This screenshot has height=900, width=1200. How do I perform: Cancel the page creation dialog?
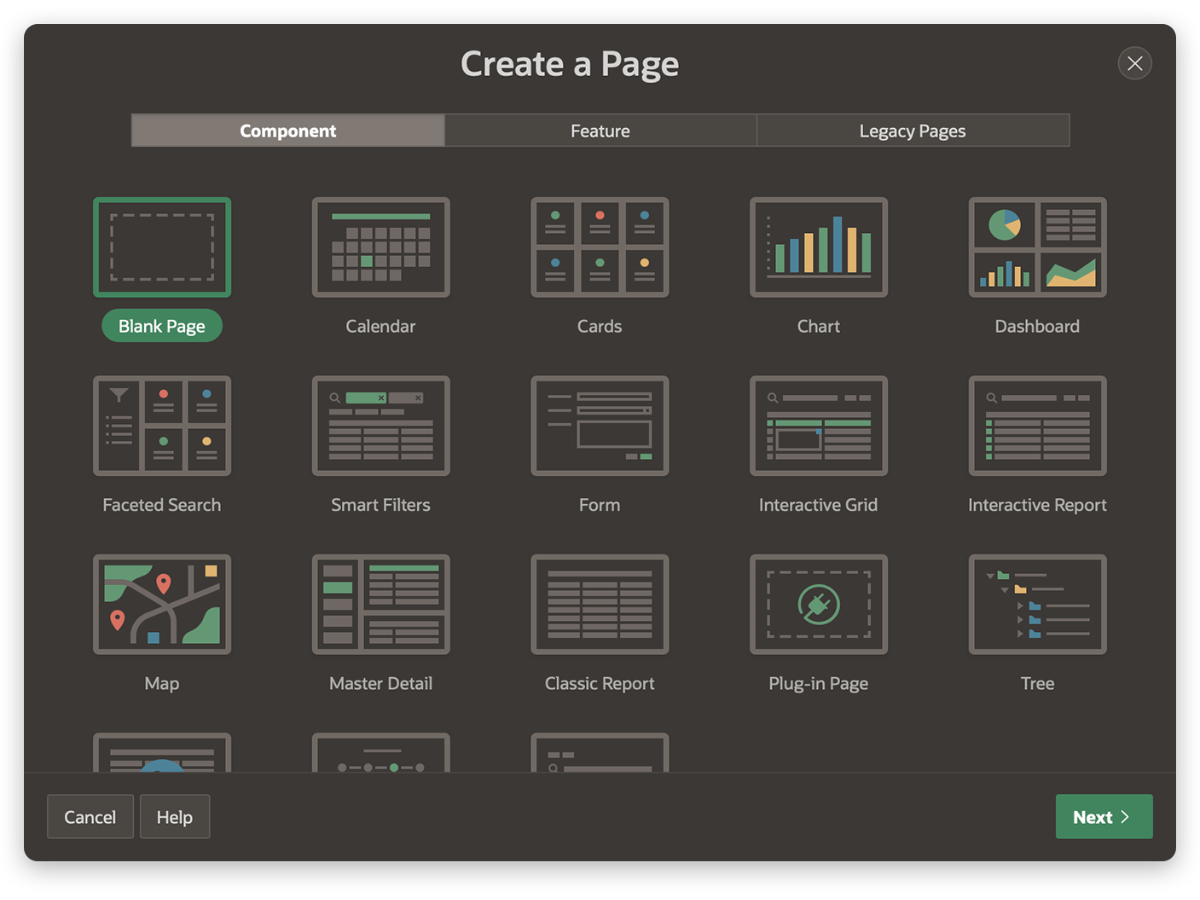pos(90,817)
